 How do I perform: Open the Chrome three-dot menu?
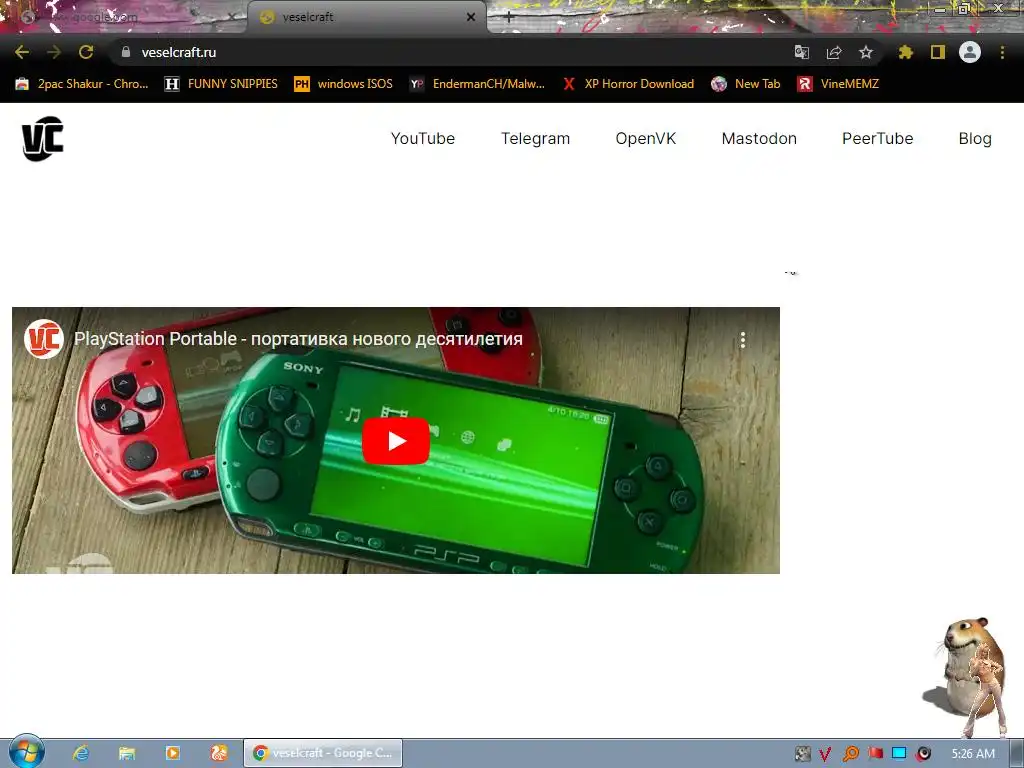pos(1002,52)
